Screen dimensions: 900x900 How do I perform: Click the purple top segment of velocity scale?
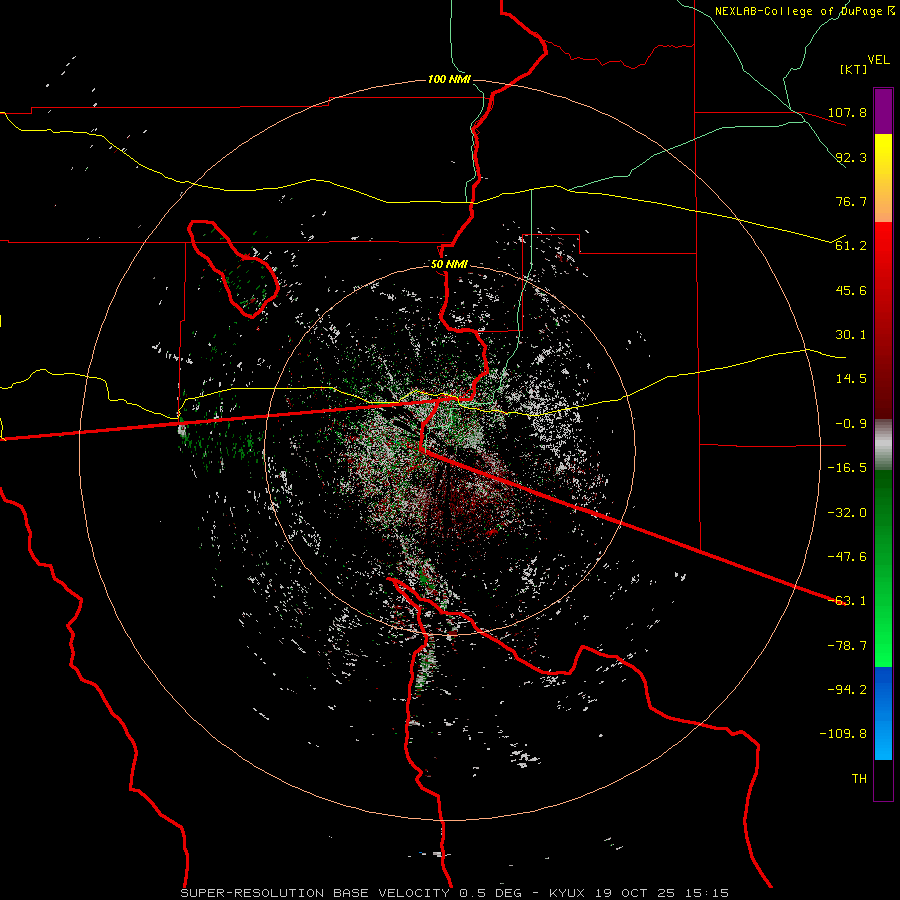click(x=883, y=111)
